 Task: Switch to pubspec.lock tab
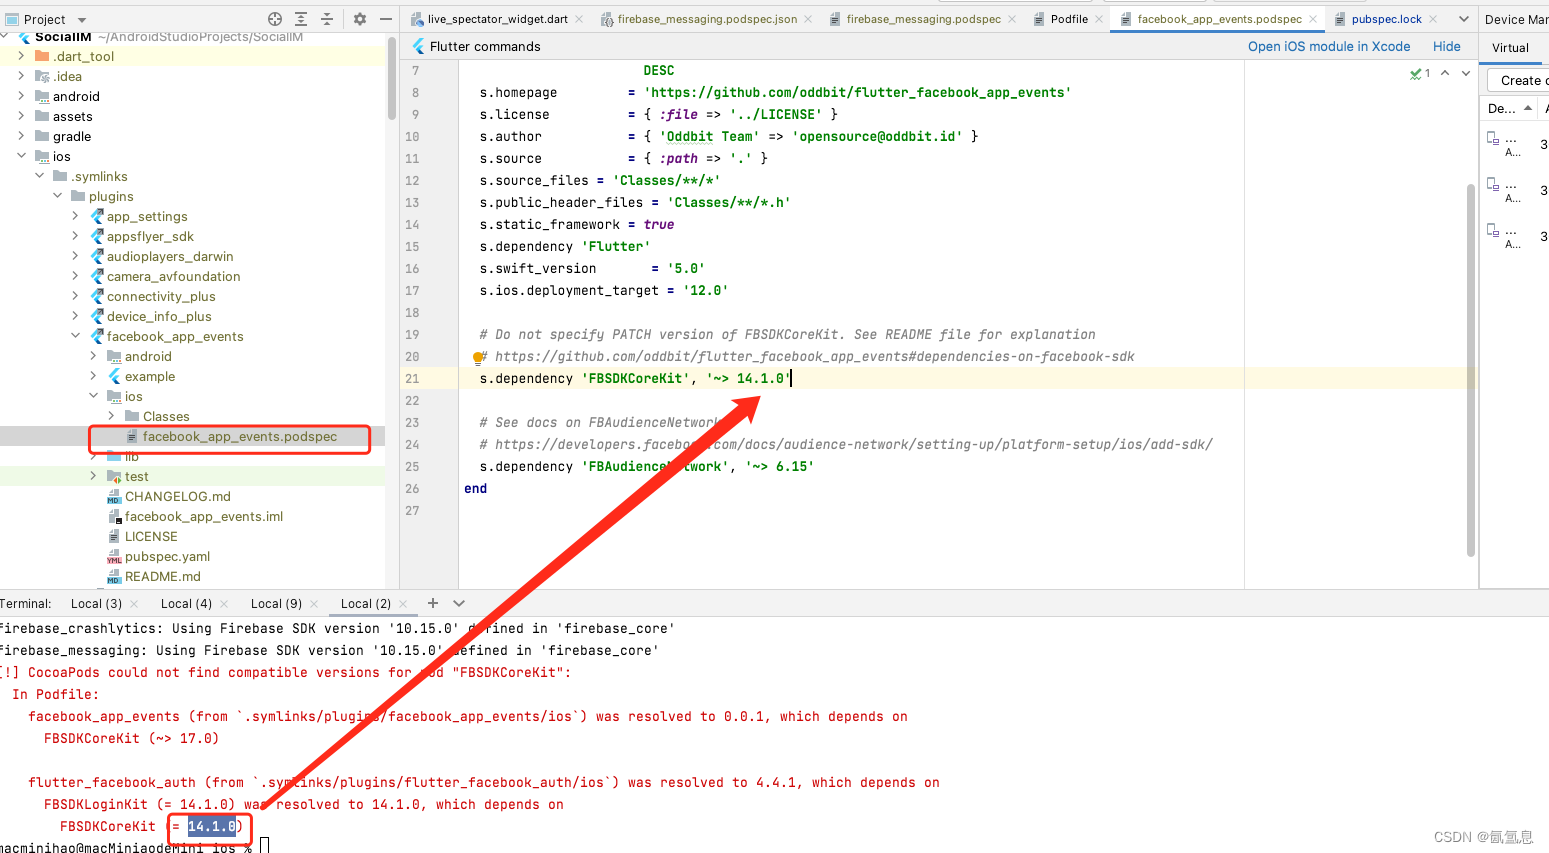[1386, 19]
